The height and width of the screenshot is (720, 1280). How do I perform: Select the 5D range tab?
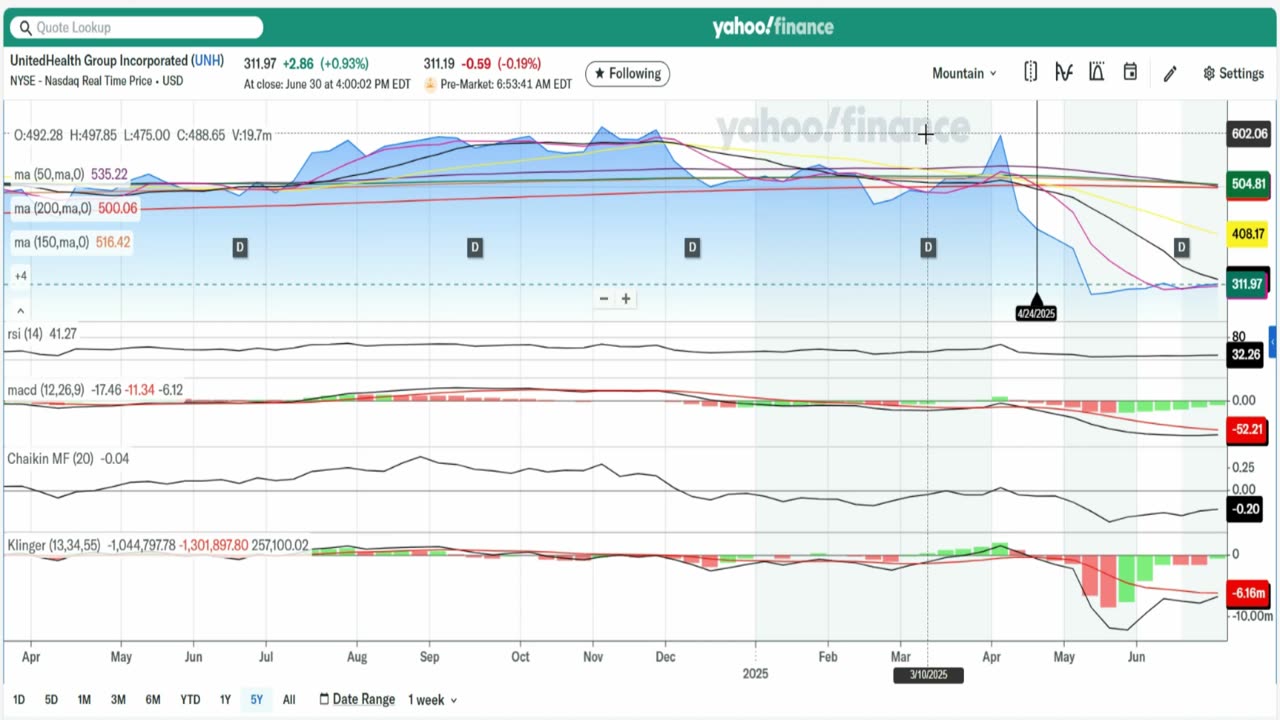(x=51, y=700)
